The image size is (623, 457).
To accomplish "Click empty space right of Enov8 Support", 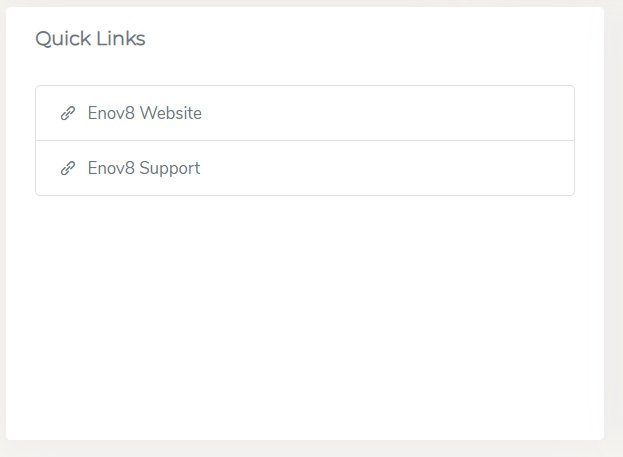I will 400,169.
